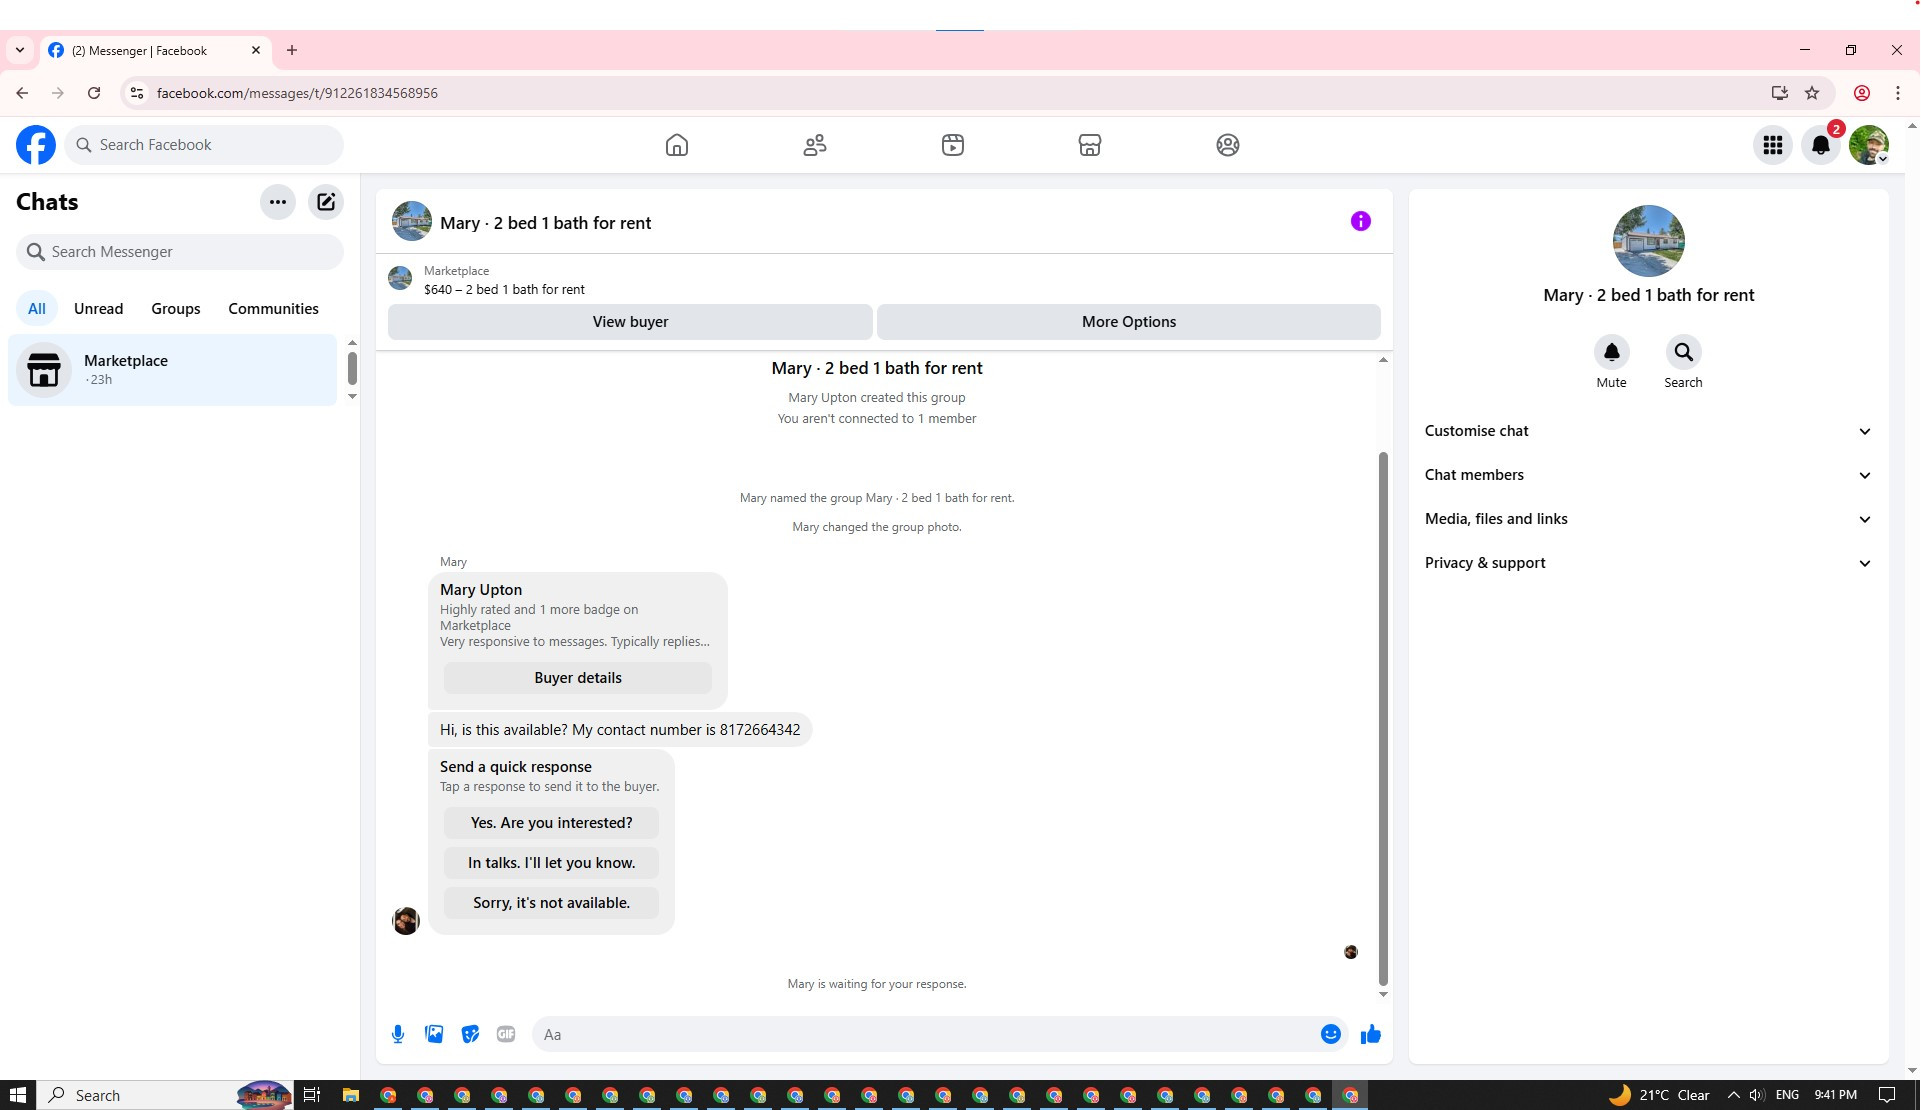Click the listing thumbnail beside $640 price
Image resolution: width=1921 pixels, height=1110 pixels.
click(400, 278)
